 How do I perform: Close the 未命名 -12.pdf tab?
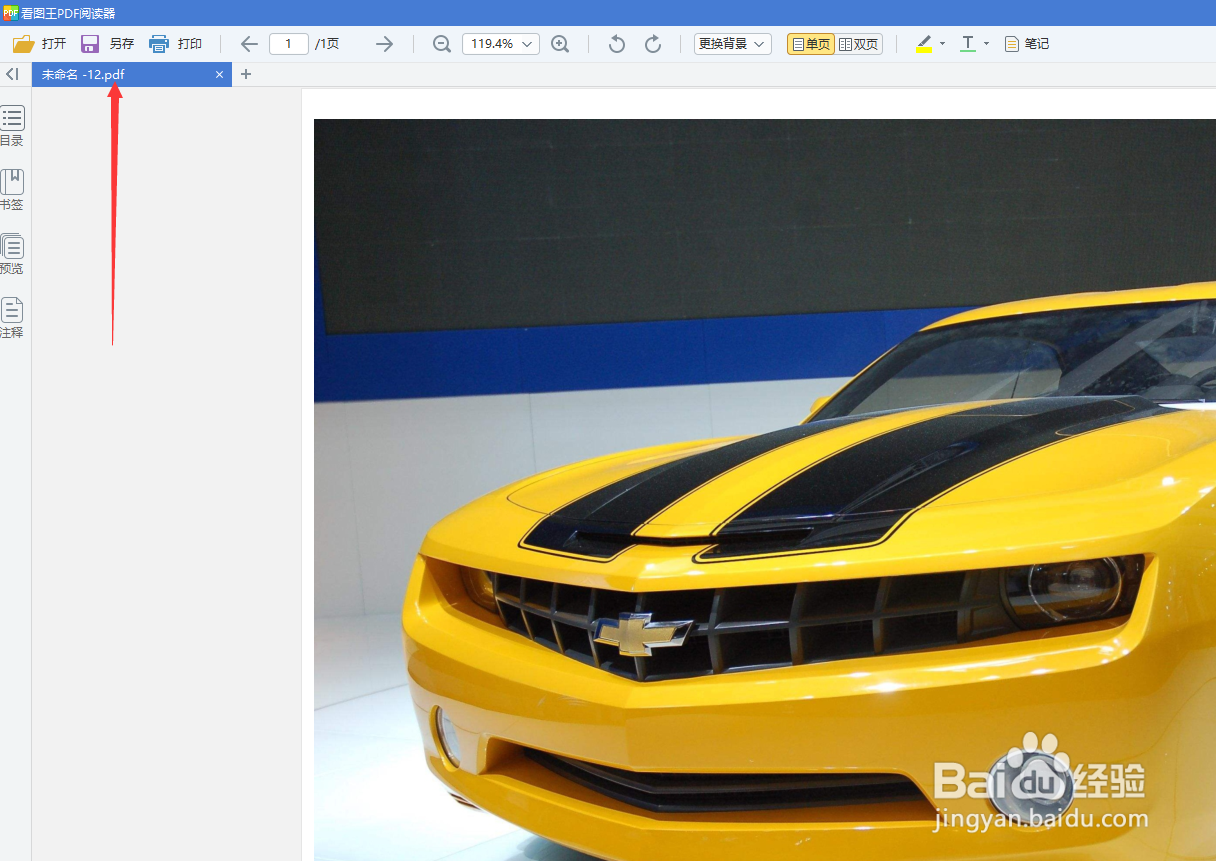coord(220,75)
